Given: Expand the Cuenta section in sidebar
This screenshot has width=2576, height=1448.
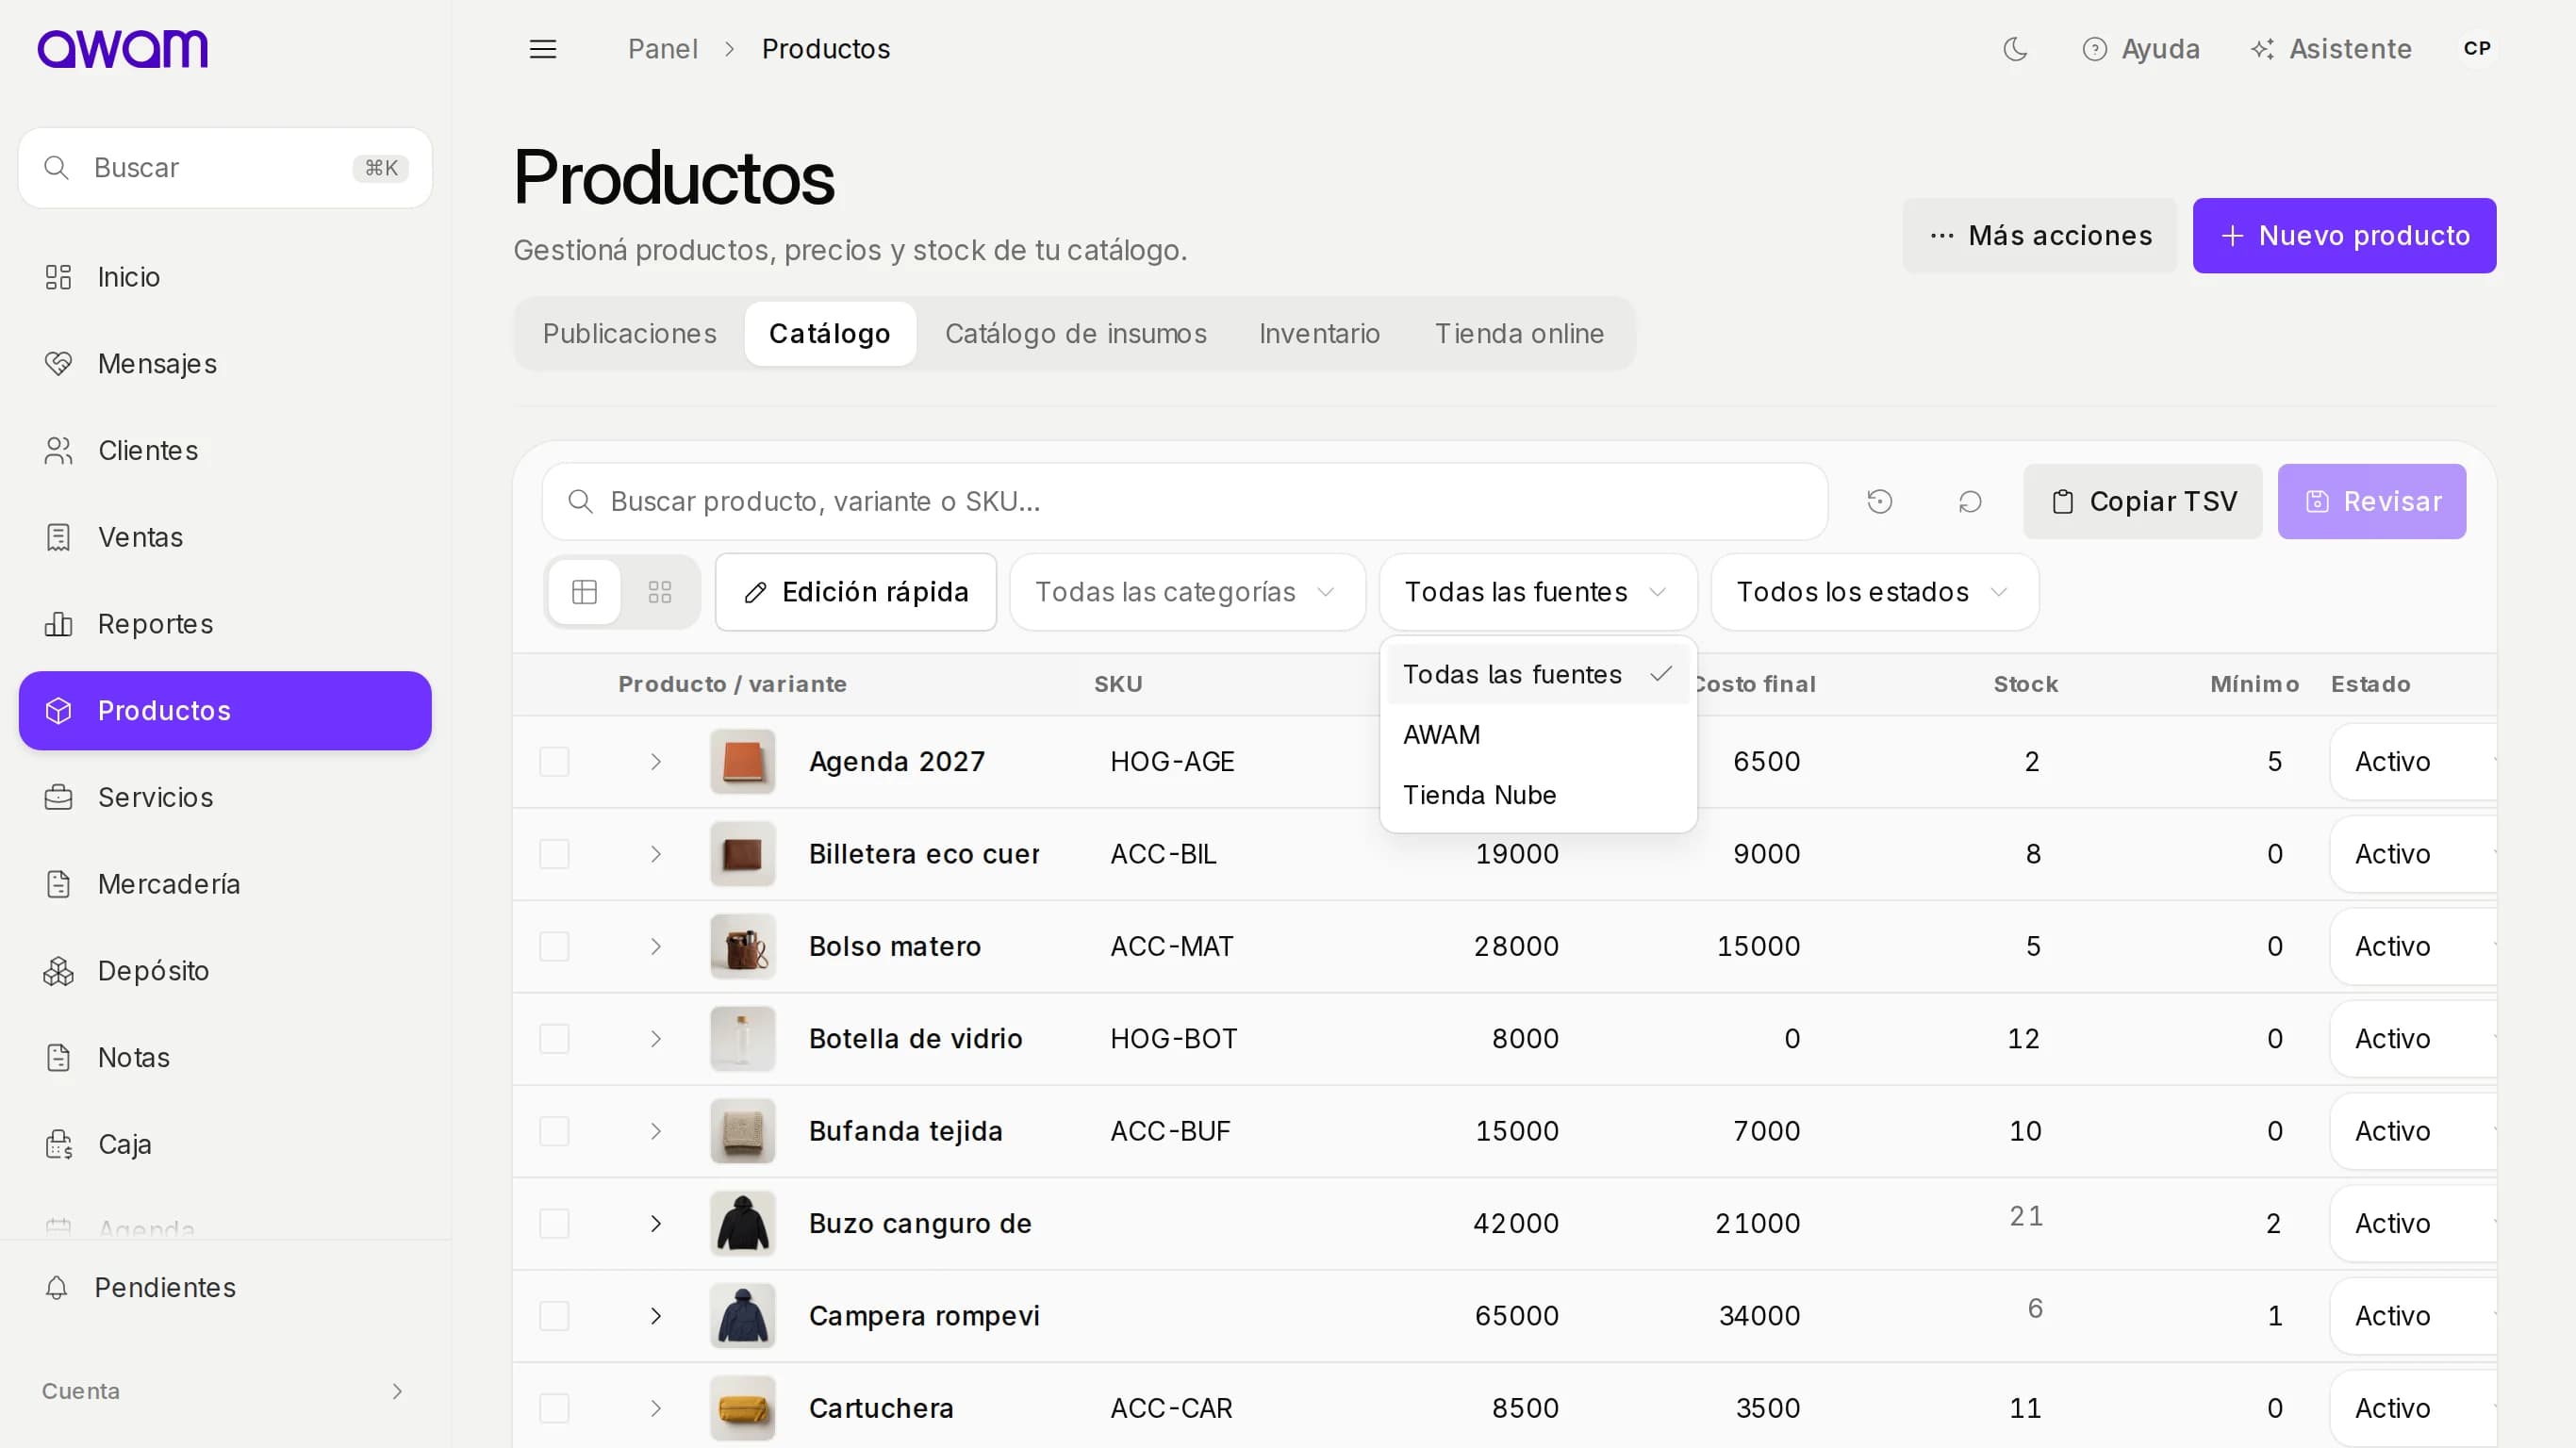Looking at the screenshot, I should 225,1391.
